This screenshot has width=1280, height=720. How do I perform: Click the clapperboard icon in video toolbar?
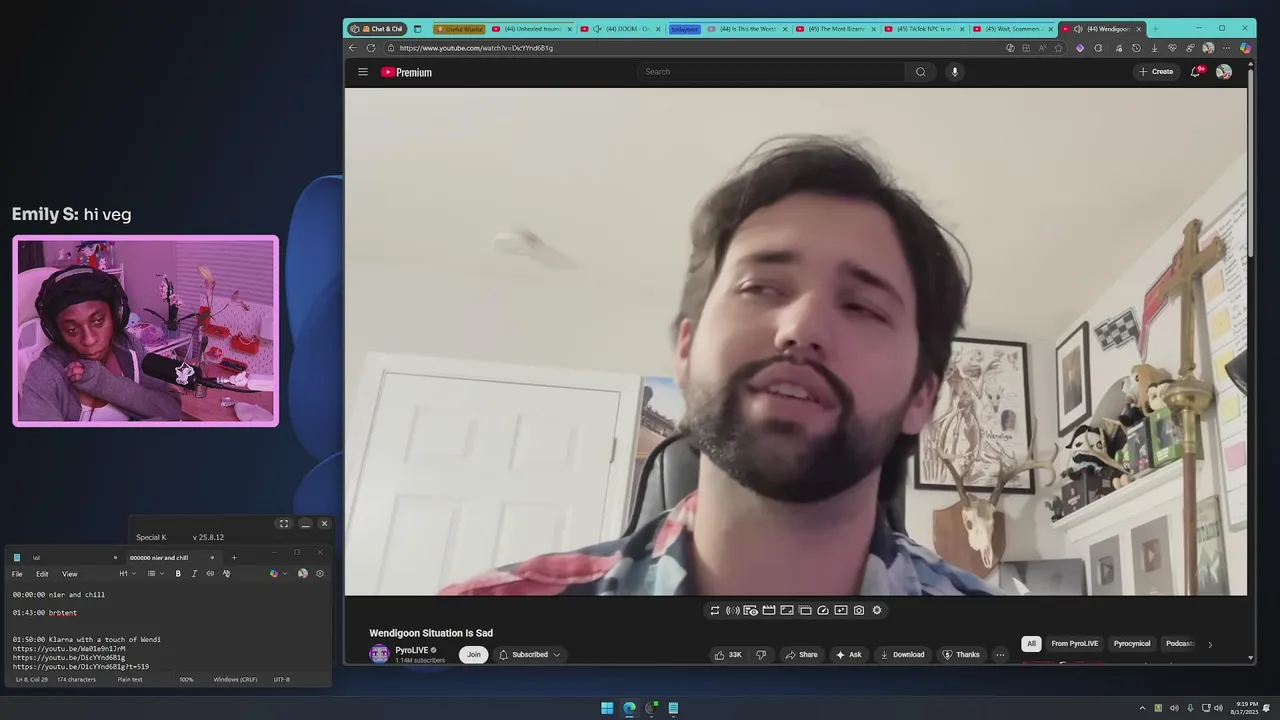coord(769,610)
